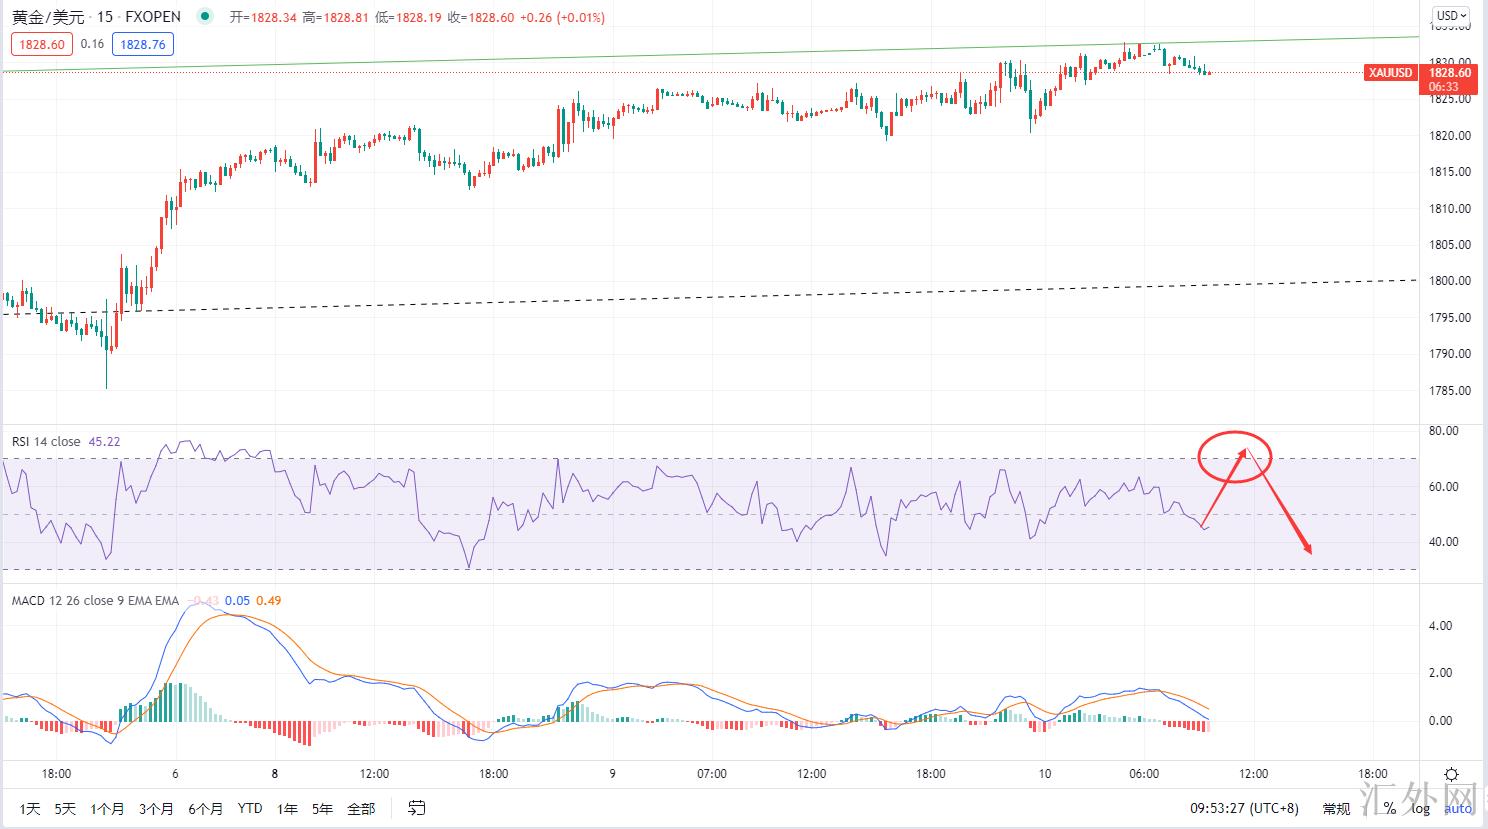Click the change value +0.26 (+0.01%)
Screen dimensions: 1488x829
click(x=563, y=17)
